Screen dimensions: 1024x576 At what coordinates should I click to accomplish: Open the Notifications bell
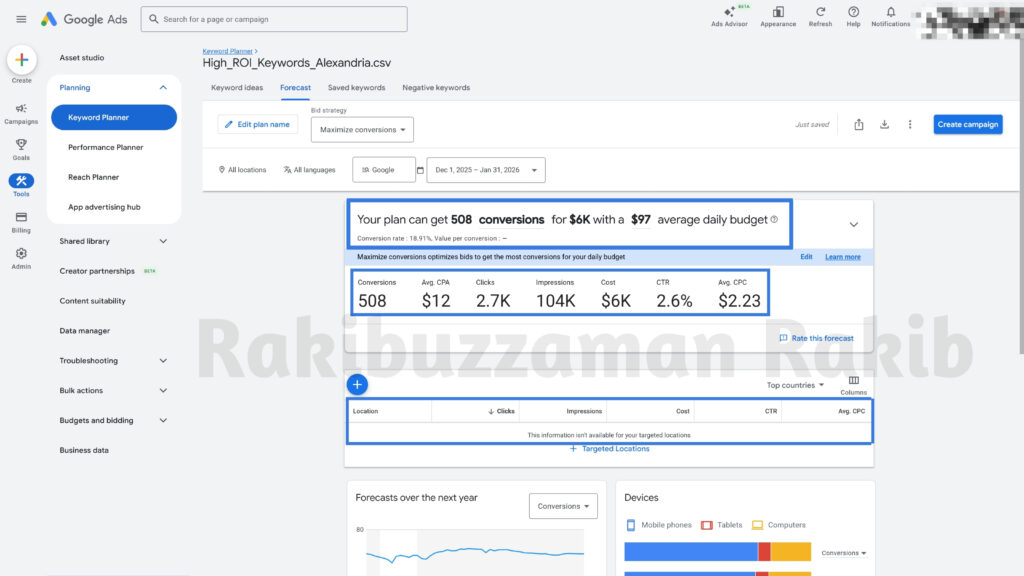tap(890, 12)
